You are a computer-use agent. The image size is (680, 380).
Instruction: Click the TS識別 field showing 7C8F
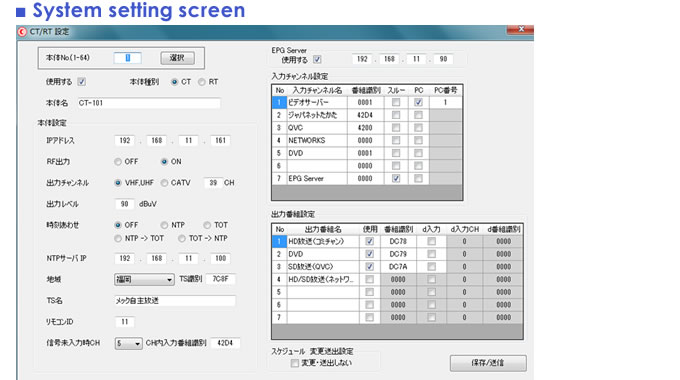[220, 279]
